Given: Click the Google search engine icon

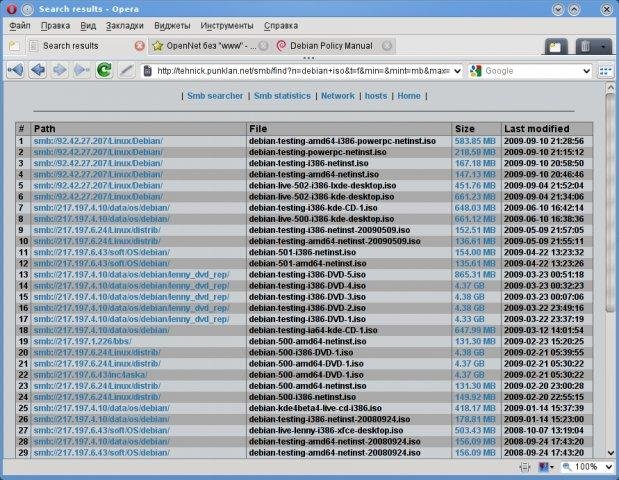Looking at the screenshot, I should pyautogui.click(x=476, y=71).
